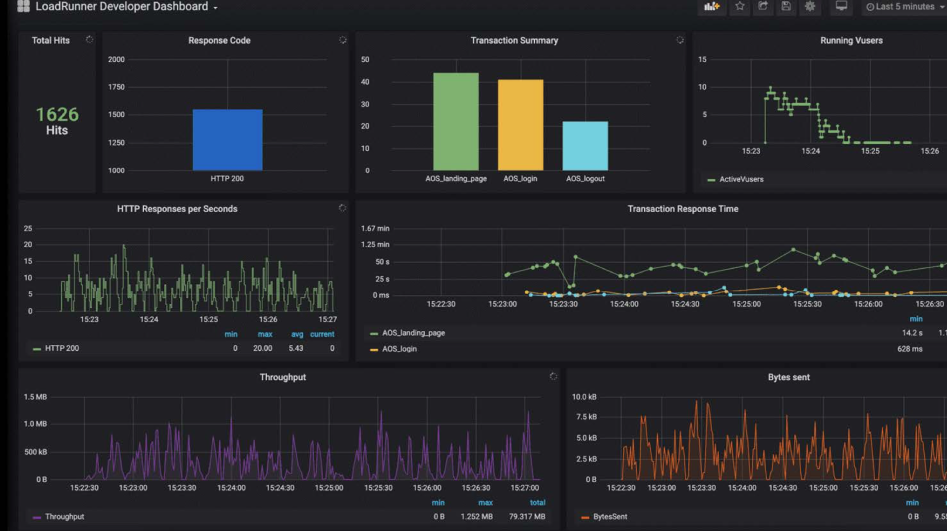Open the Share dashboard icon
This screenshot has width=947, height=531.
(x=764, y=7)
